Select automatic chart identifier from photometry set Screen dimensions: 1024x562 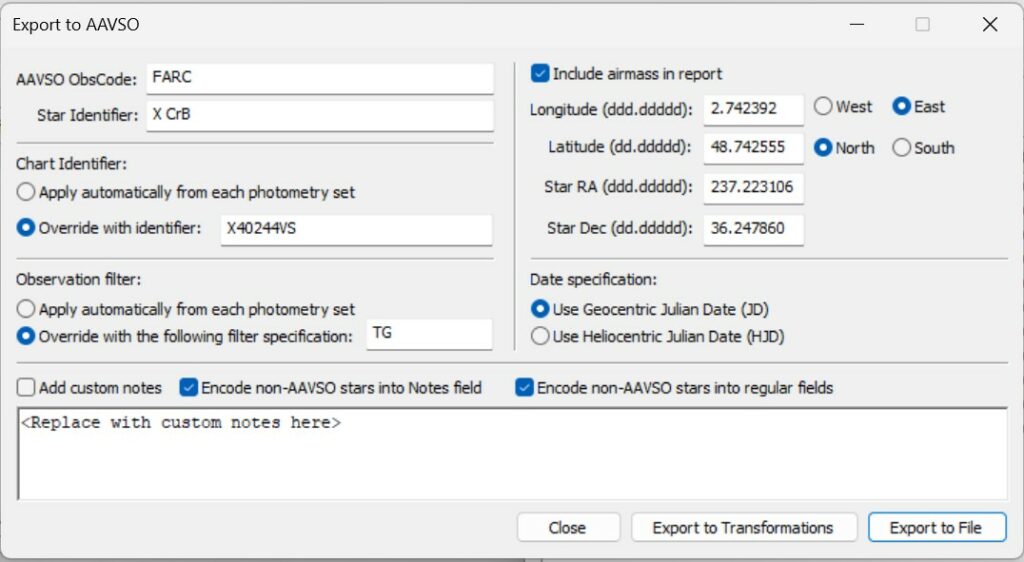tap(26, 192)
